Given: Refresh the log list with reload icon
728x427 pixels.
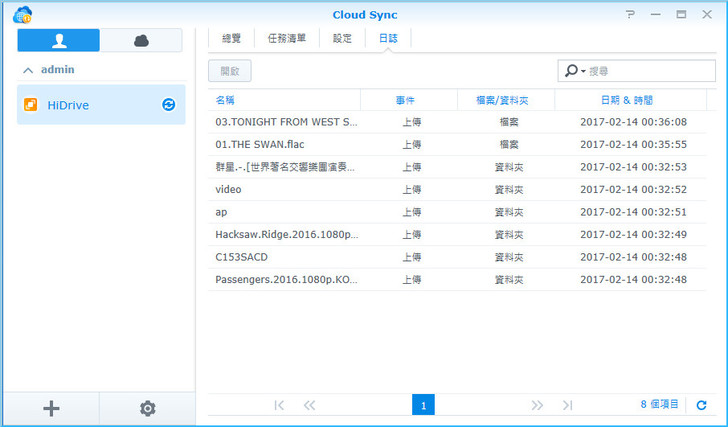Looking at the screenshot, I should coord(701,405).
